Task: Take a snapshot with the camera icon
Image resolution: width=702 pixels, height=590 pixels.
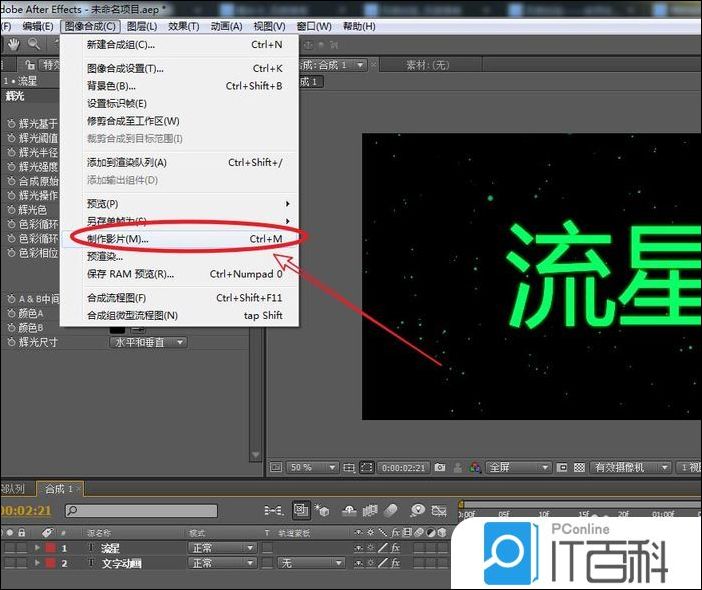Action: click(x=440, y=467)
